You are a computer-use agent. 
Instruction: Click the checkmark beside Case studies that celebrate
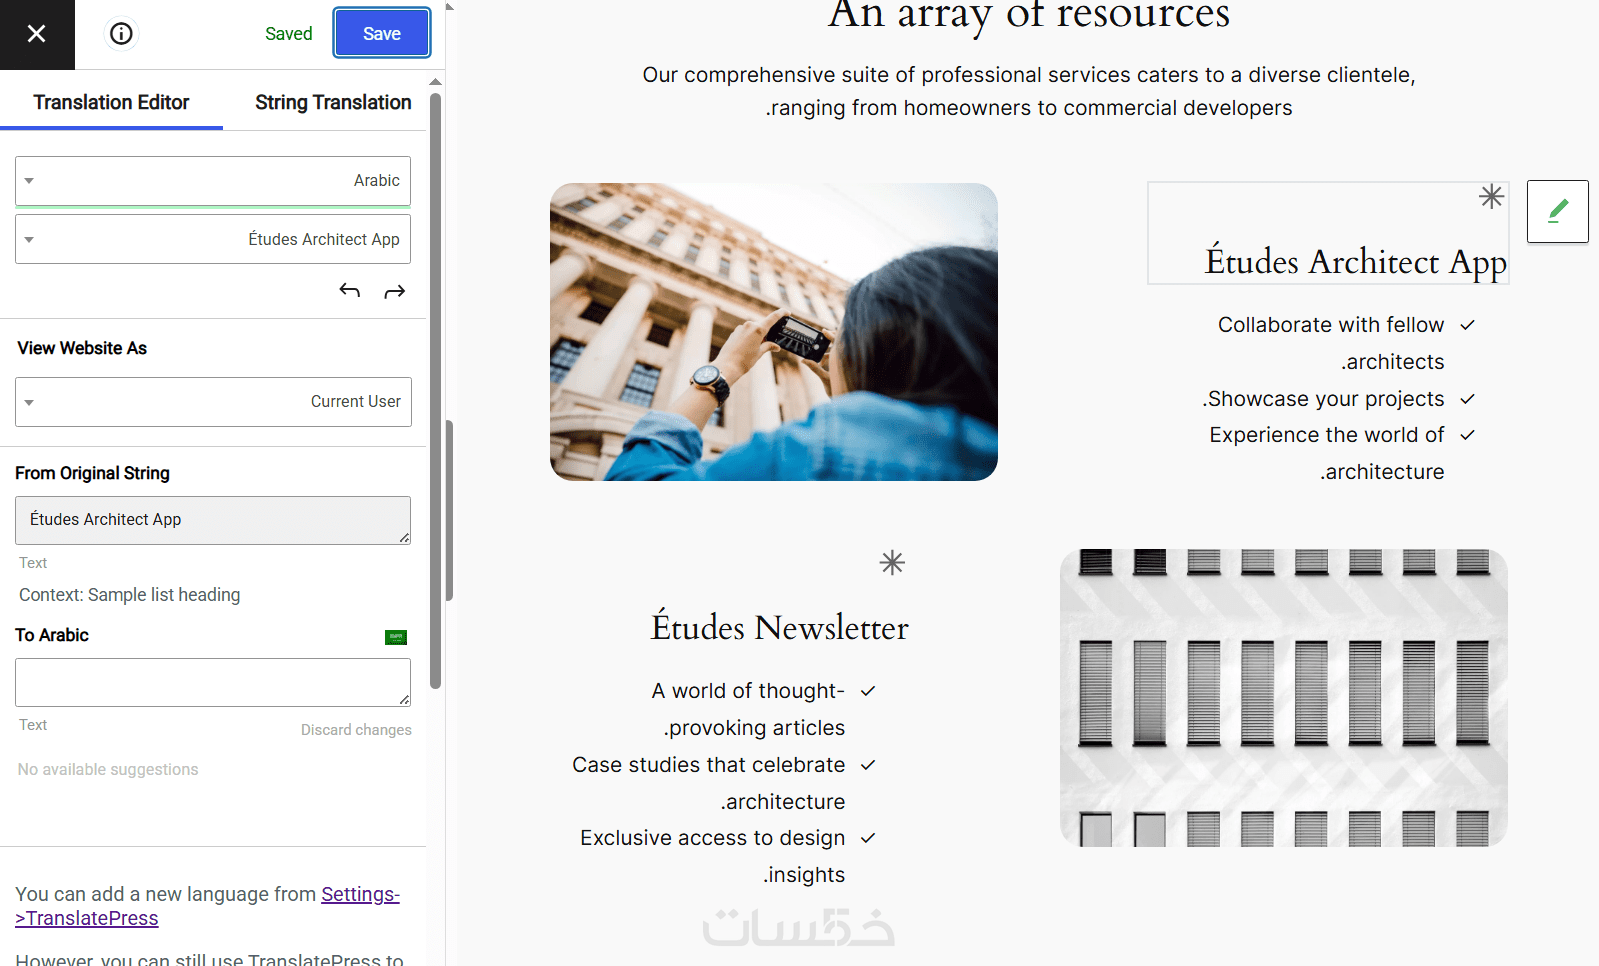pos(868,765)
